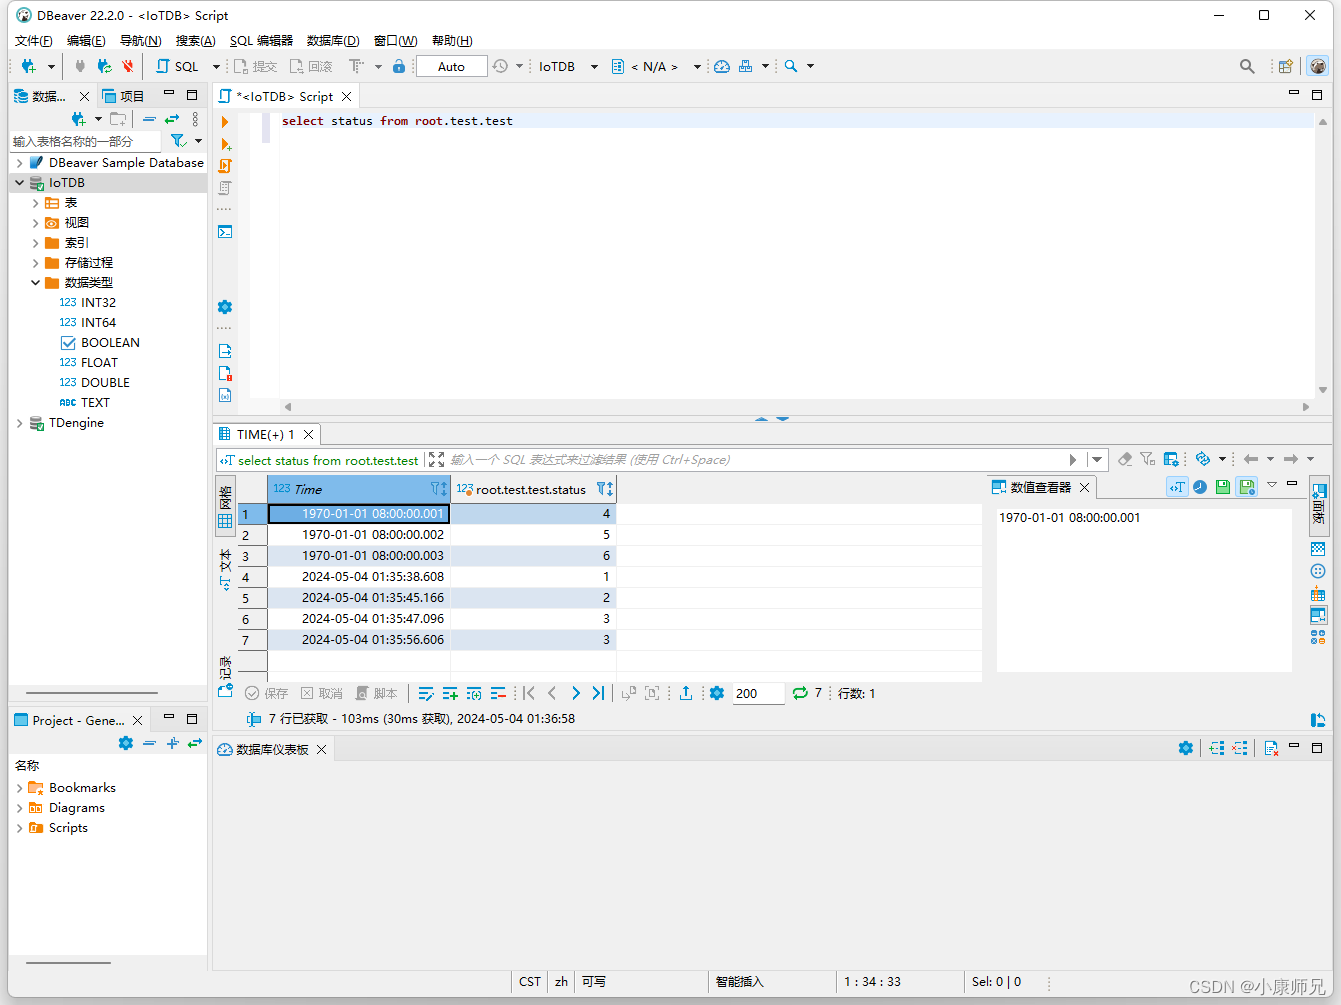Toggle link with editor in database navigator
Screen dimensions: 1341x1005
click(172, 119)
